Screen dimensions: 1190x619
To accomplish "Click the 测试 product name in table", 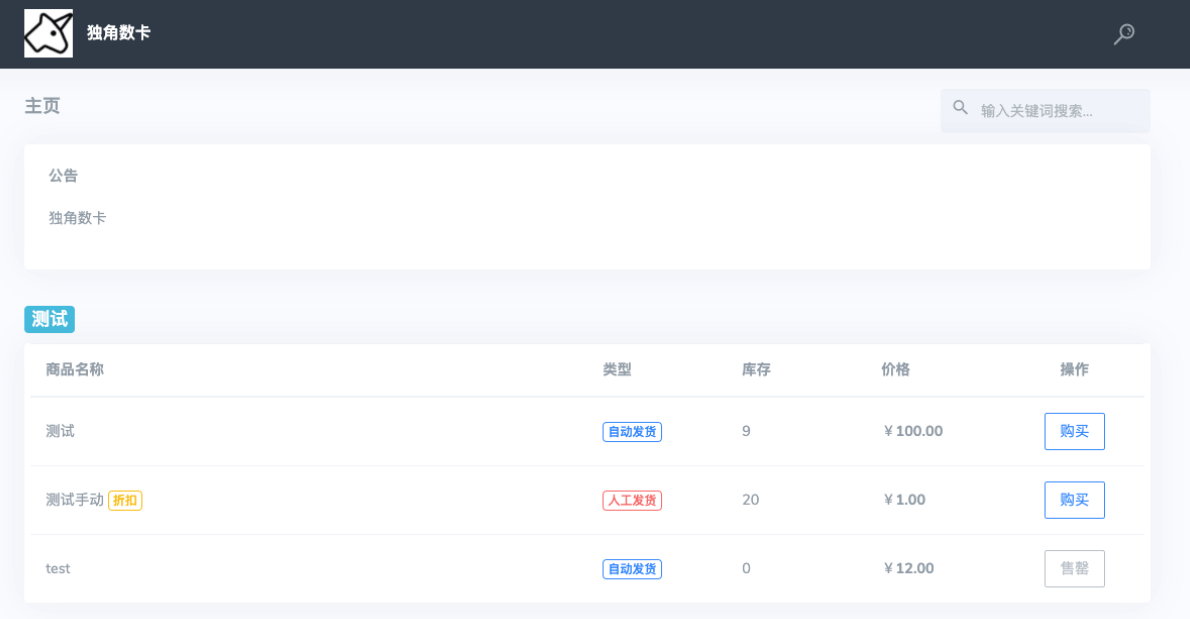I will click(x=60, y=431).
